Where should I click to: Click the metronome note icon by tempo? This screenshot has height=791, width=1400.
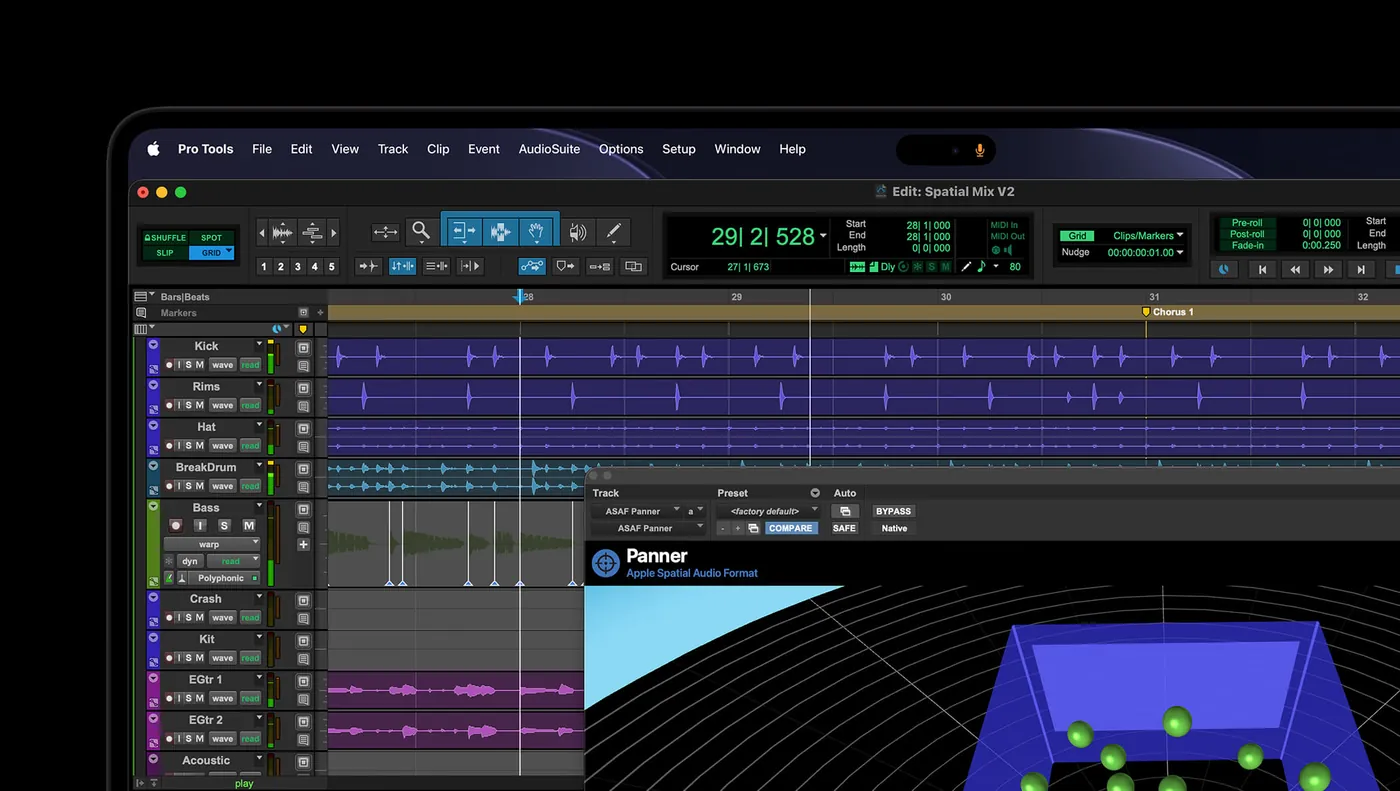pos(980,267)
